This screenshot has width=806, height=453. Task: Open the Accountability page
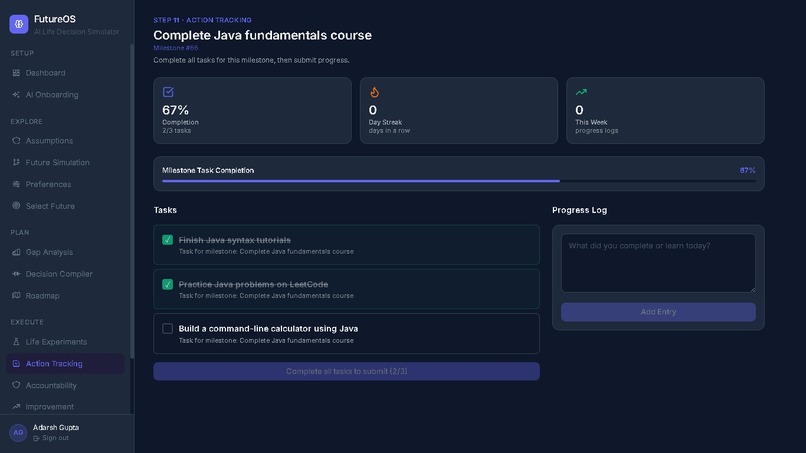[65, 385]
